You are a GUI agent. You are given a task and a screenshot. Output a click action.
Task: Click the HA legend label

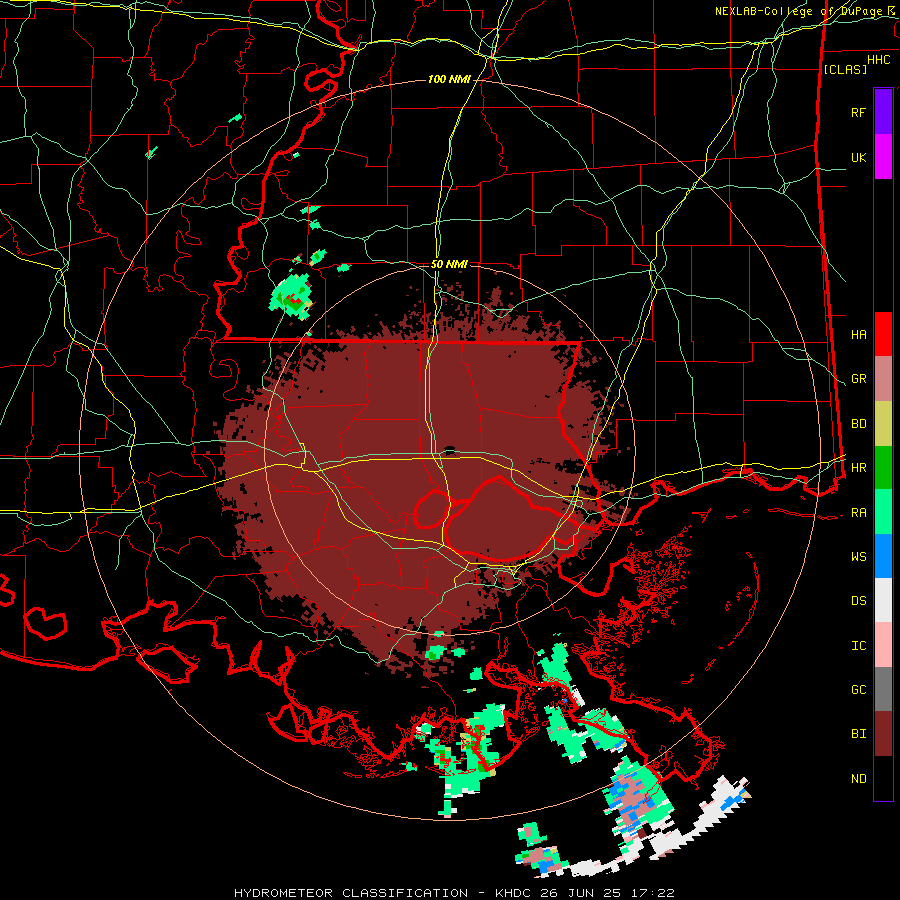858,335
